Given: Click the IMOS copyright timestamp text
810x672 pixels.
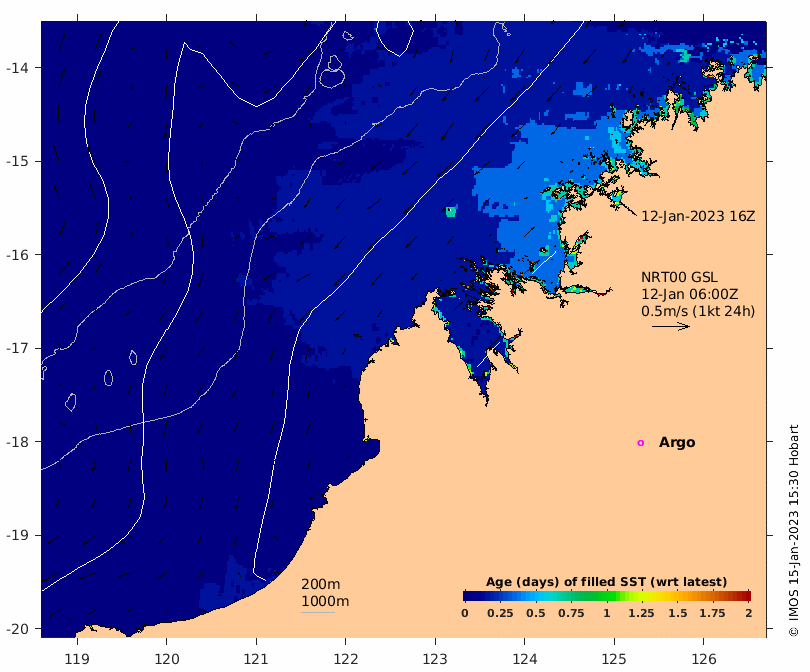Looking at the screenshot, I should pos(794,530).
